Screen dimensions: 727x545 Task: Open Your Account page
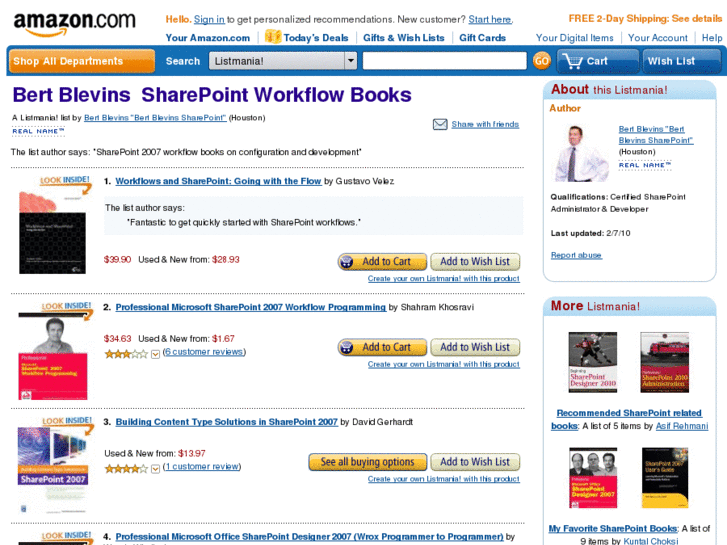pyautogui.click(x=657, y=38)
